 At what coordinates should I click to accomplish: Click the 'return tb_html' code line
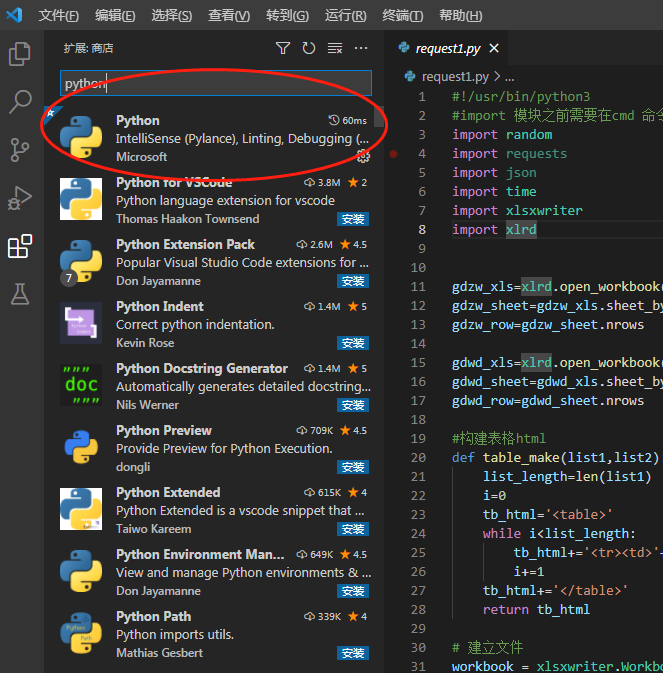[x=536, y=609]
